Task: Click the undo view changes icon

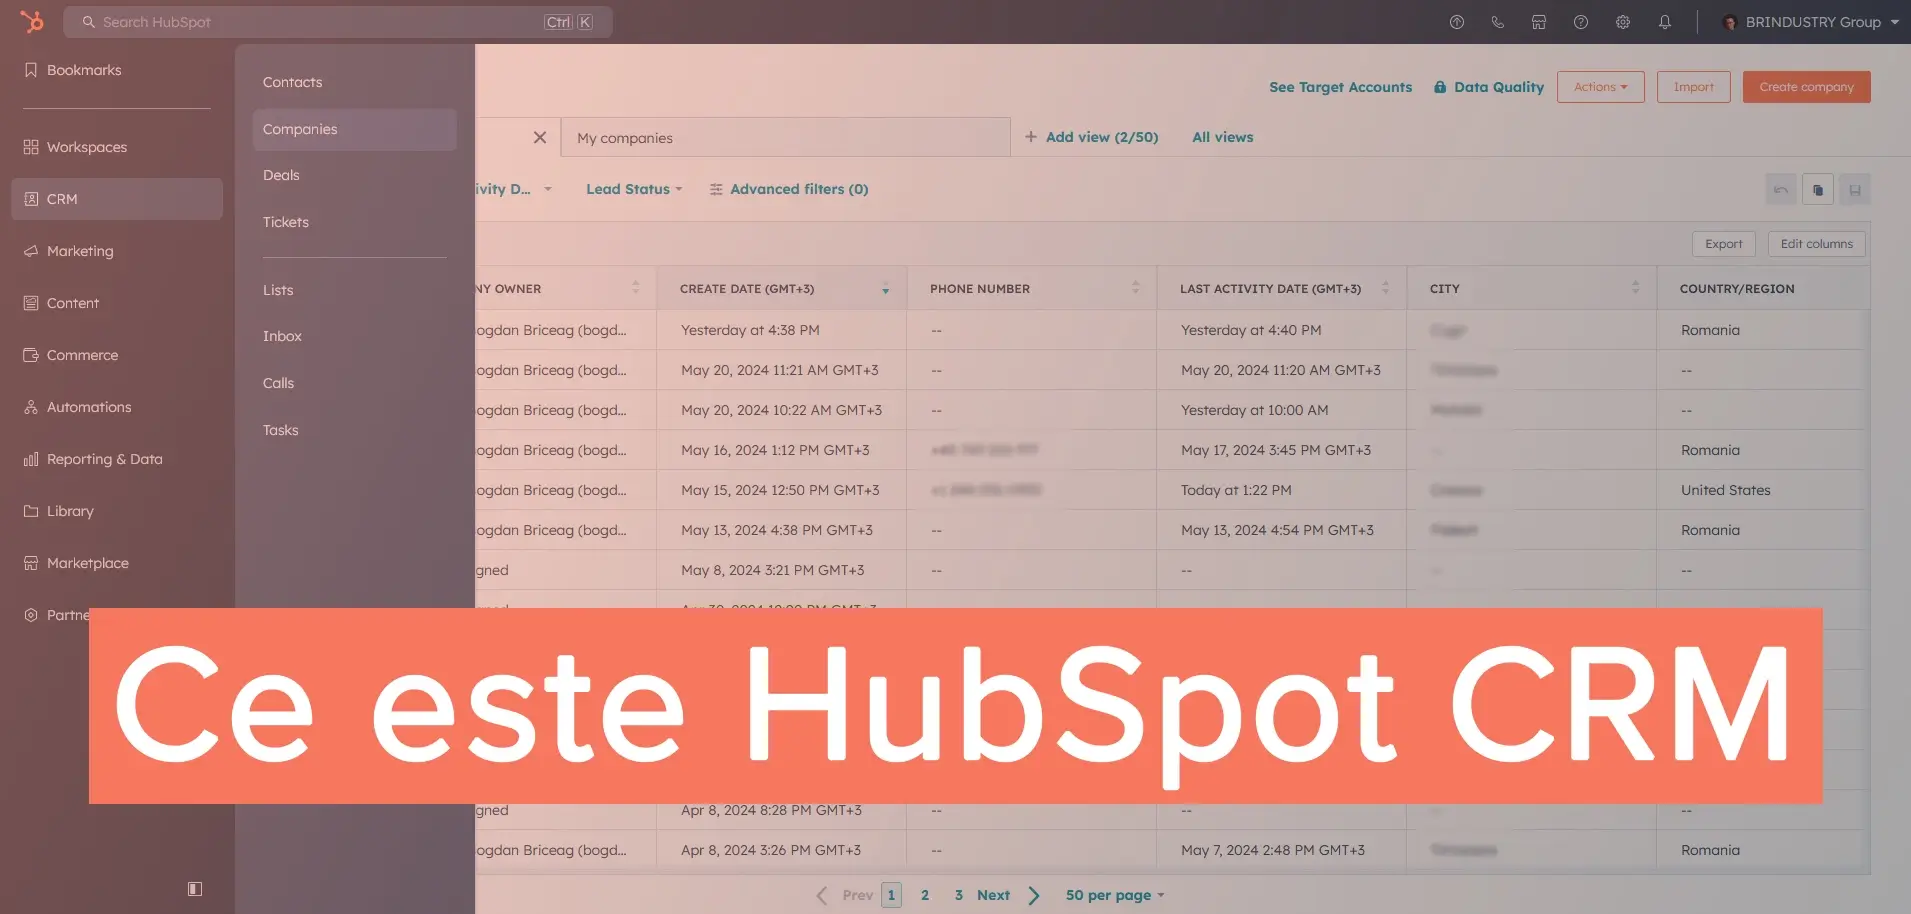Action: point(1780,190)
